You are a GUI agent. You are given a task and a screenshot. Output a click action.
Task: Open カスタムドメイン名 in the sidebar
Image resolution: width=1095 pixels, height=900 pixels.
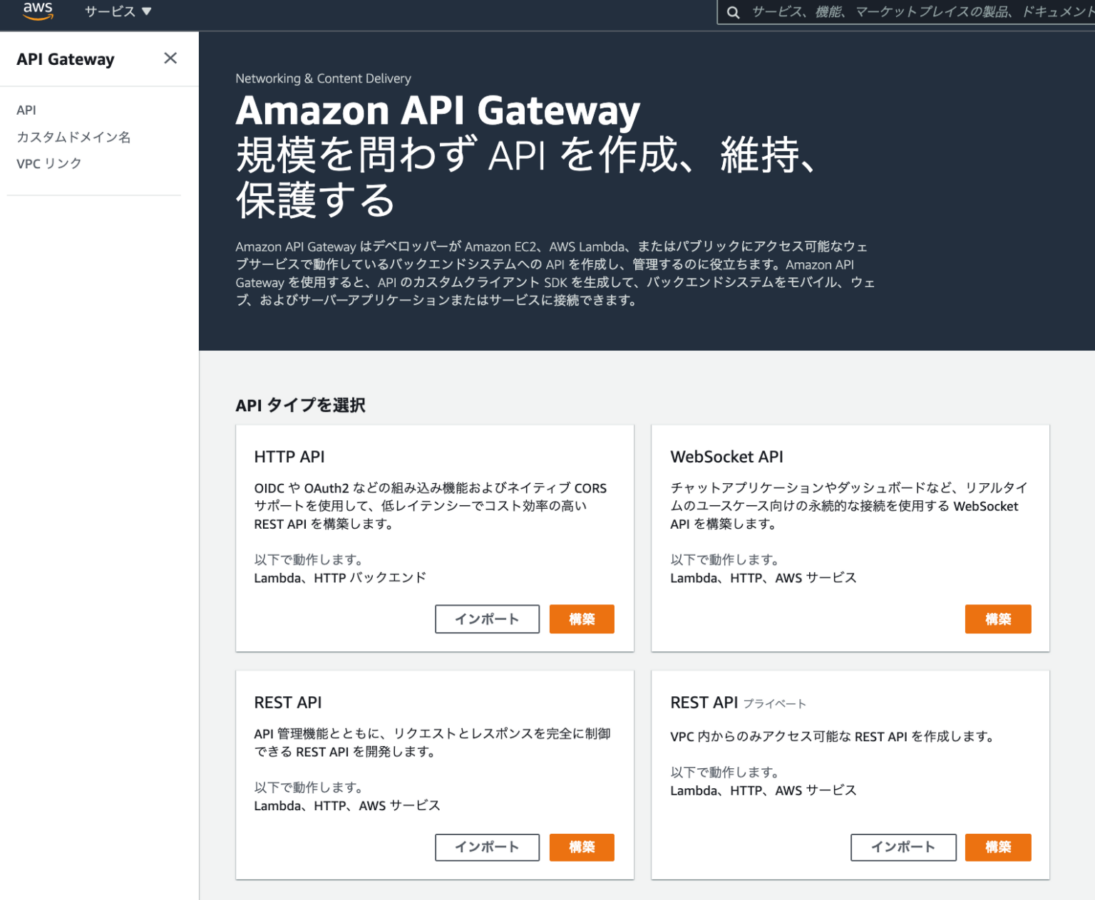(73, 137)
